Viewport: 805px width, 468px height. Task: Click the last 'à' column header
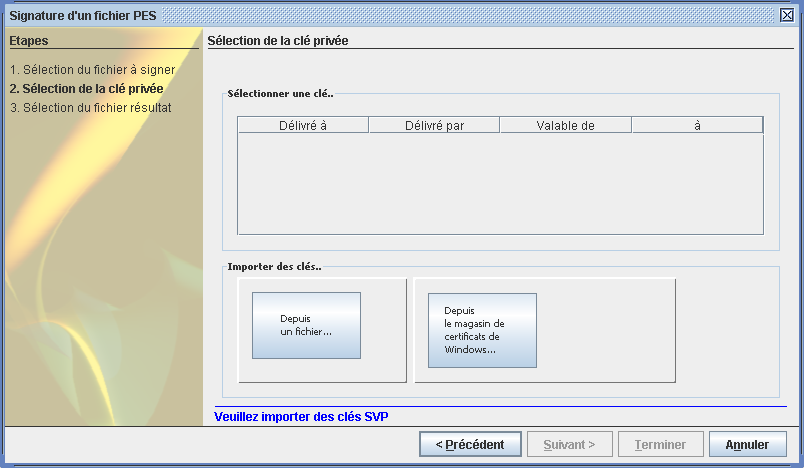point(696,125)
